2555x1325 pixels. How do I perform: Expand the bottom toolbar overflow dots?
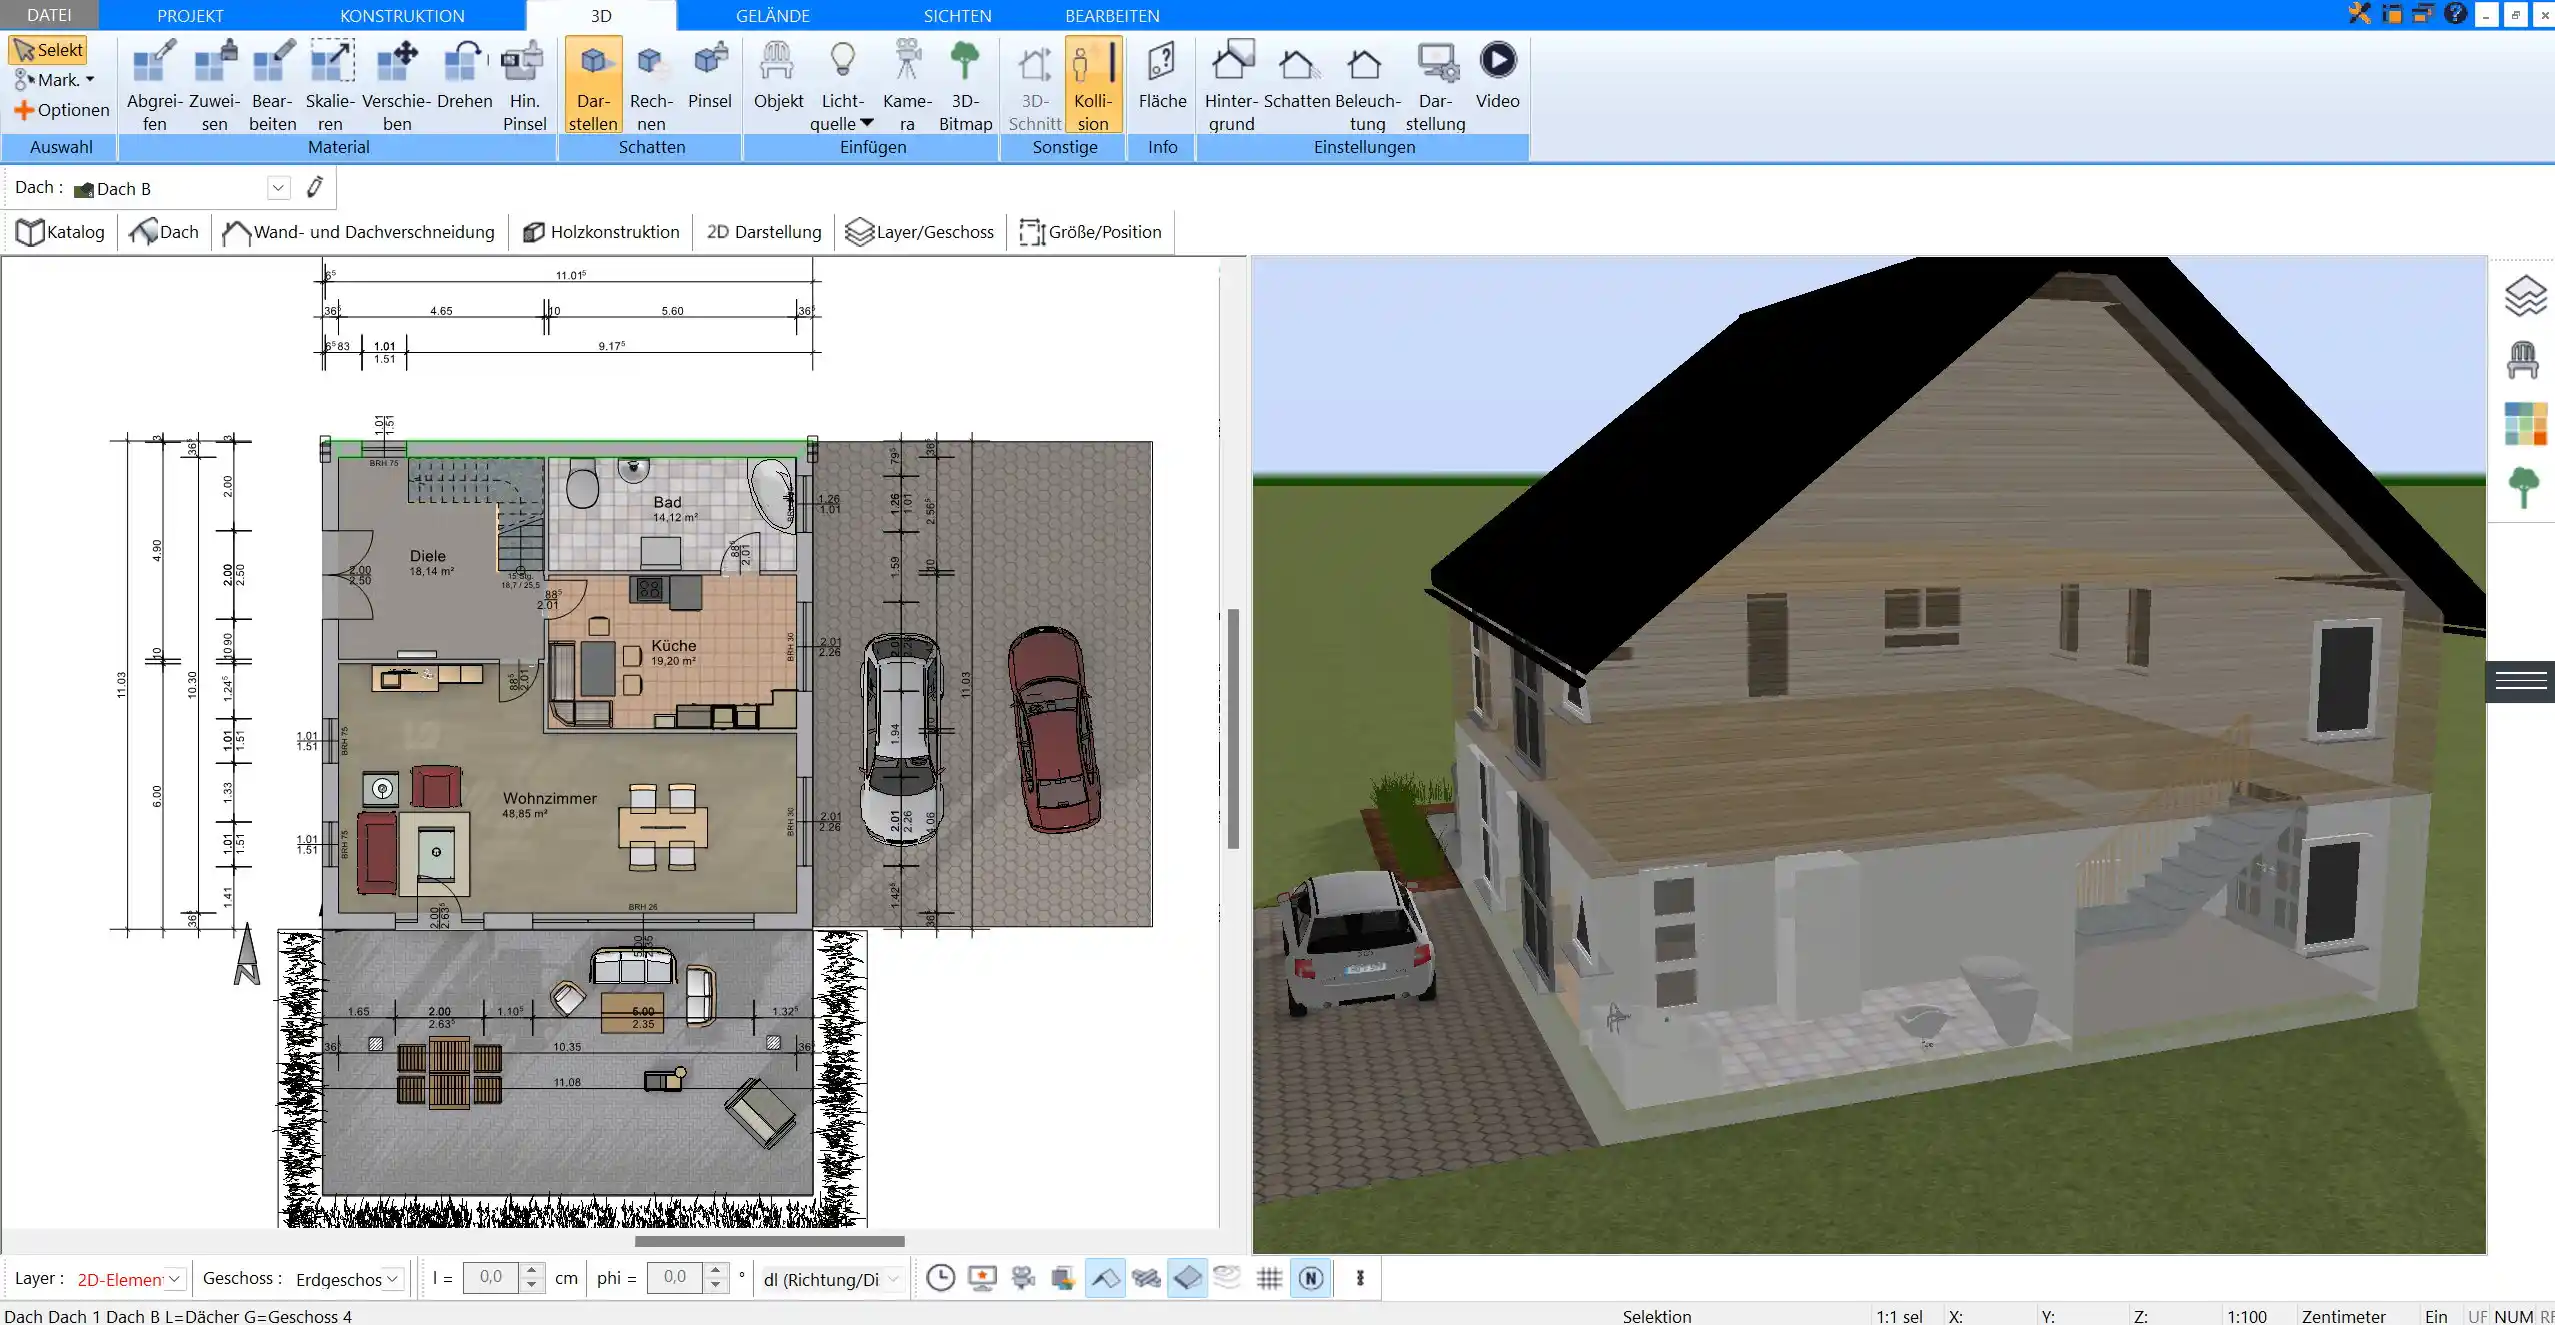click(1360, 1278)
